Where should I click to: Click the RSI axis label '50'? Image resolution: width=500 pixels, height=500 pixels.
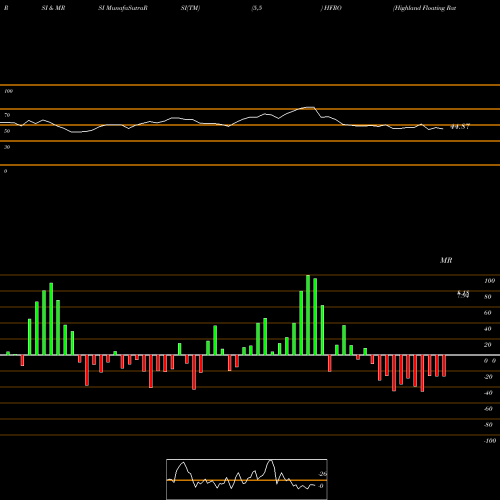pyautogui.click(x=7, y=131)
